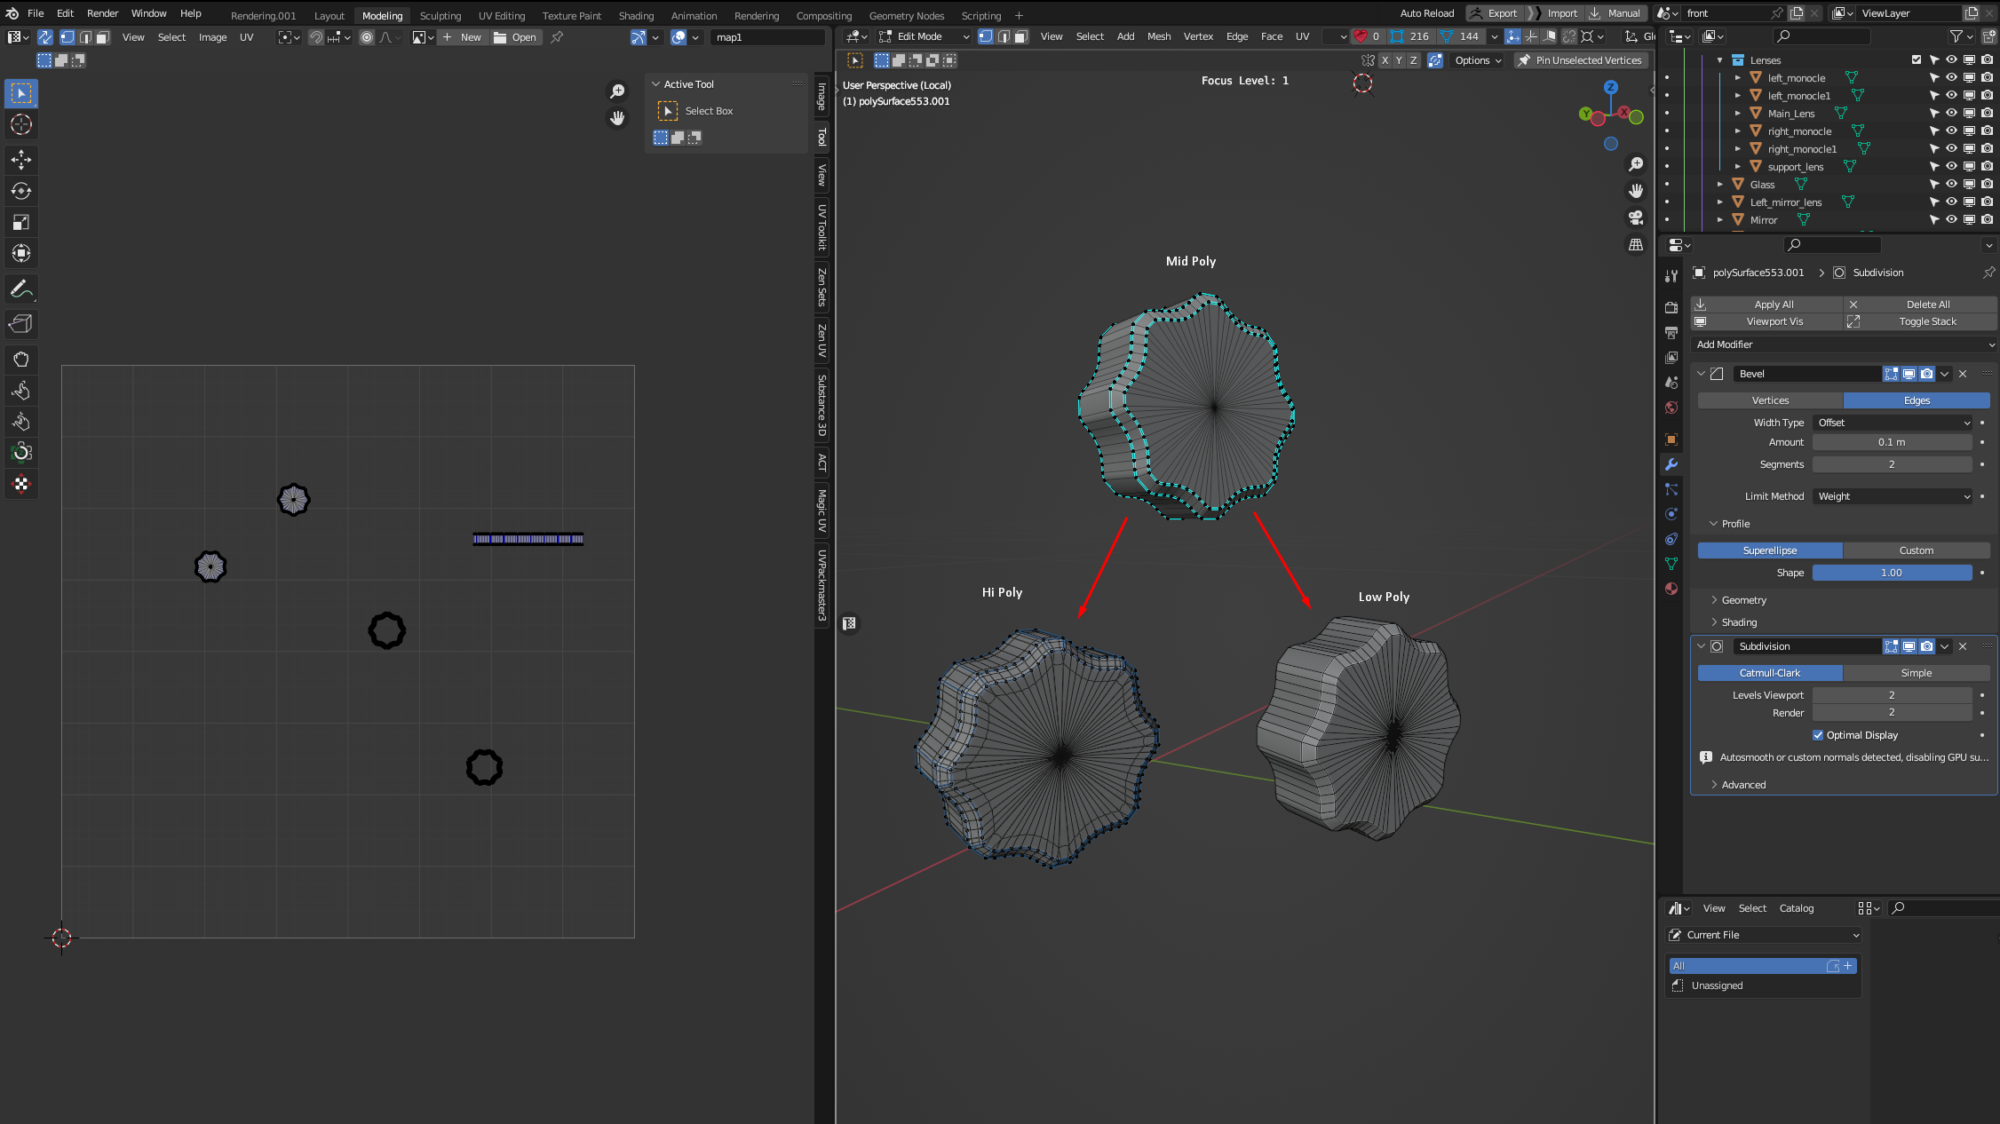Open the Add Modifier dropdown
Viewport: 2000px width, 1124px height.
pos(1843,344)
